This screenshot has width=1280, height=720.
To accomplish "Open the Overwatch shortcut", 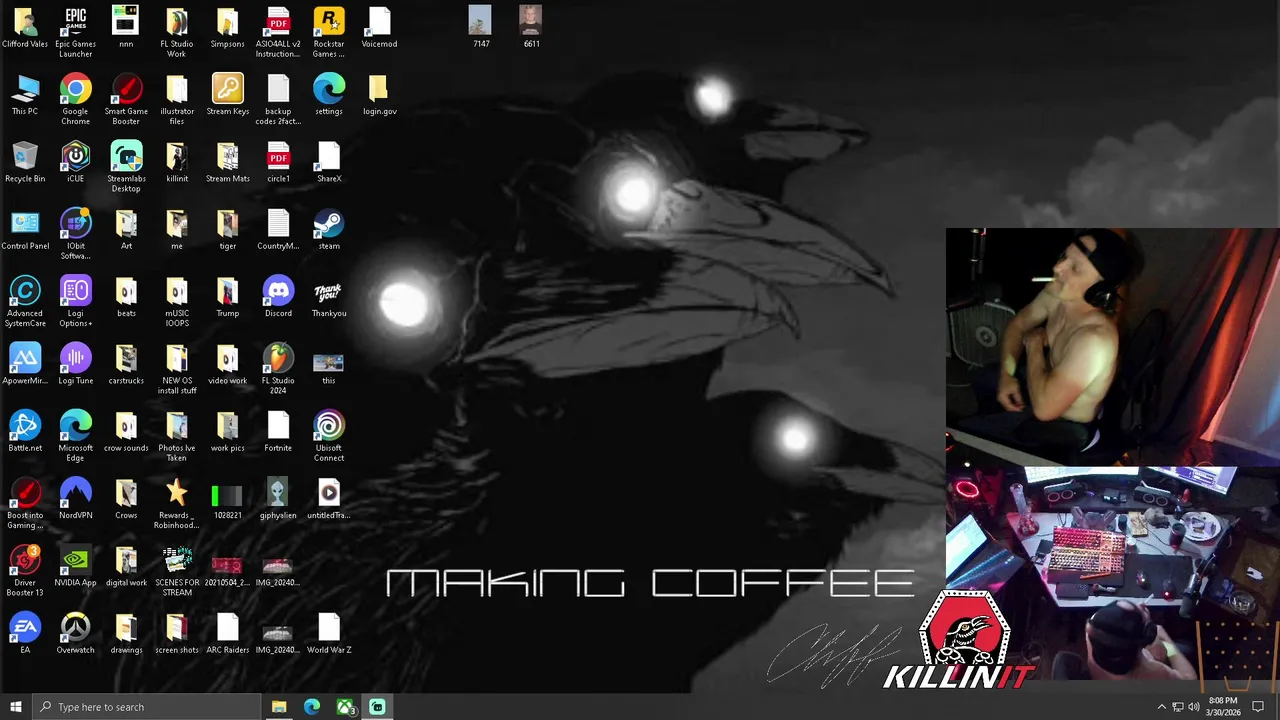I will point(75,634).
